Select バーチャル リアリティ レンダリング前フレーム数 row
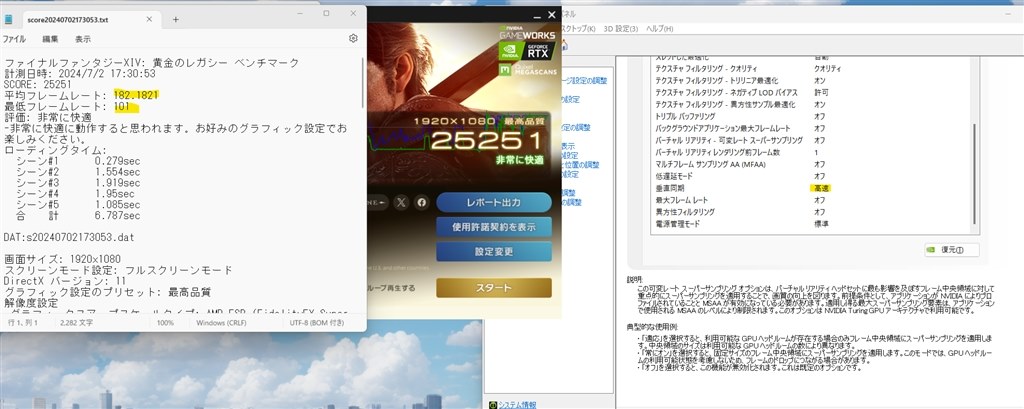This screenshot has height=409, width=1024. (812, 152)
